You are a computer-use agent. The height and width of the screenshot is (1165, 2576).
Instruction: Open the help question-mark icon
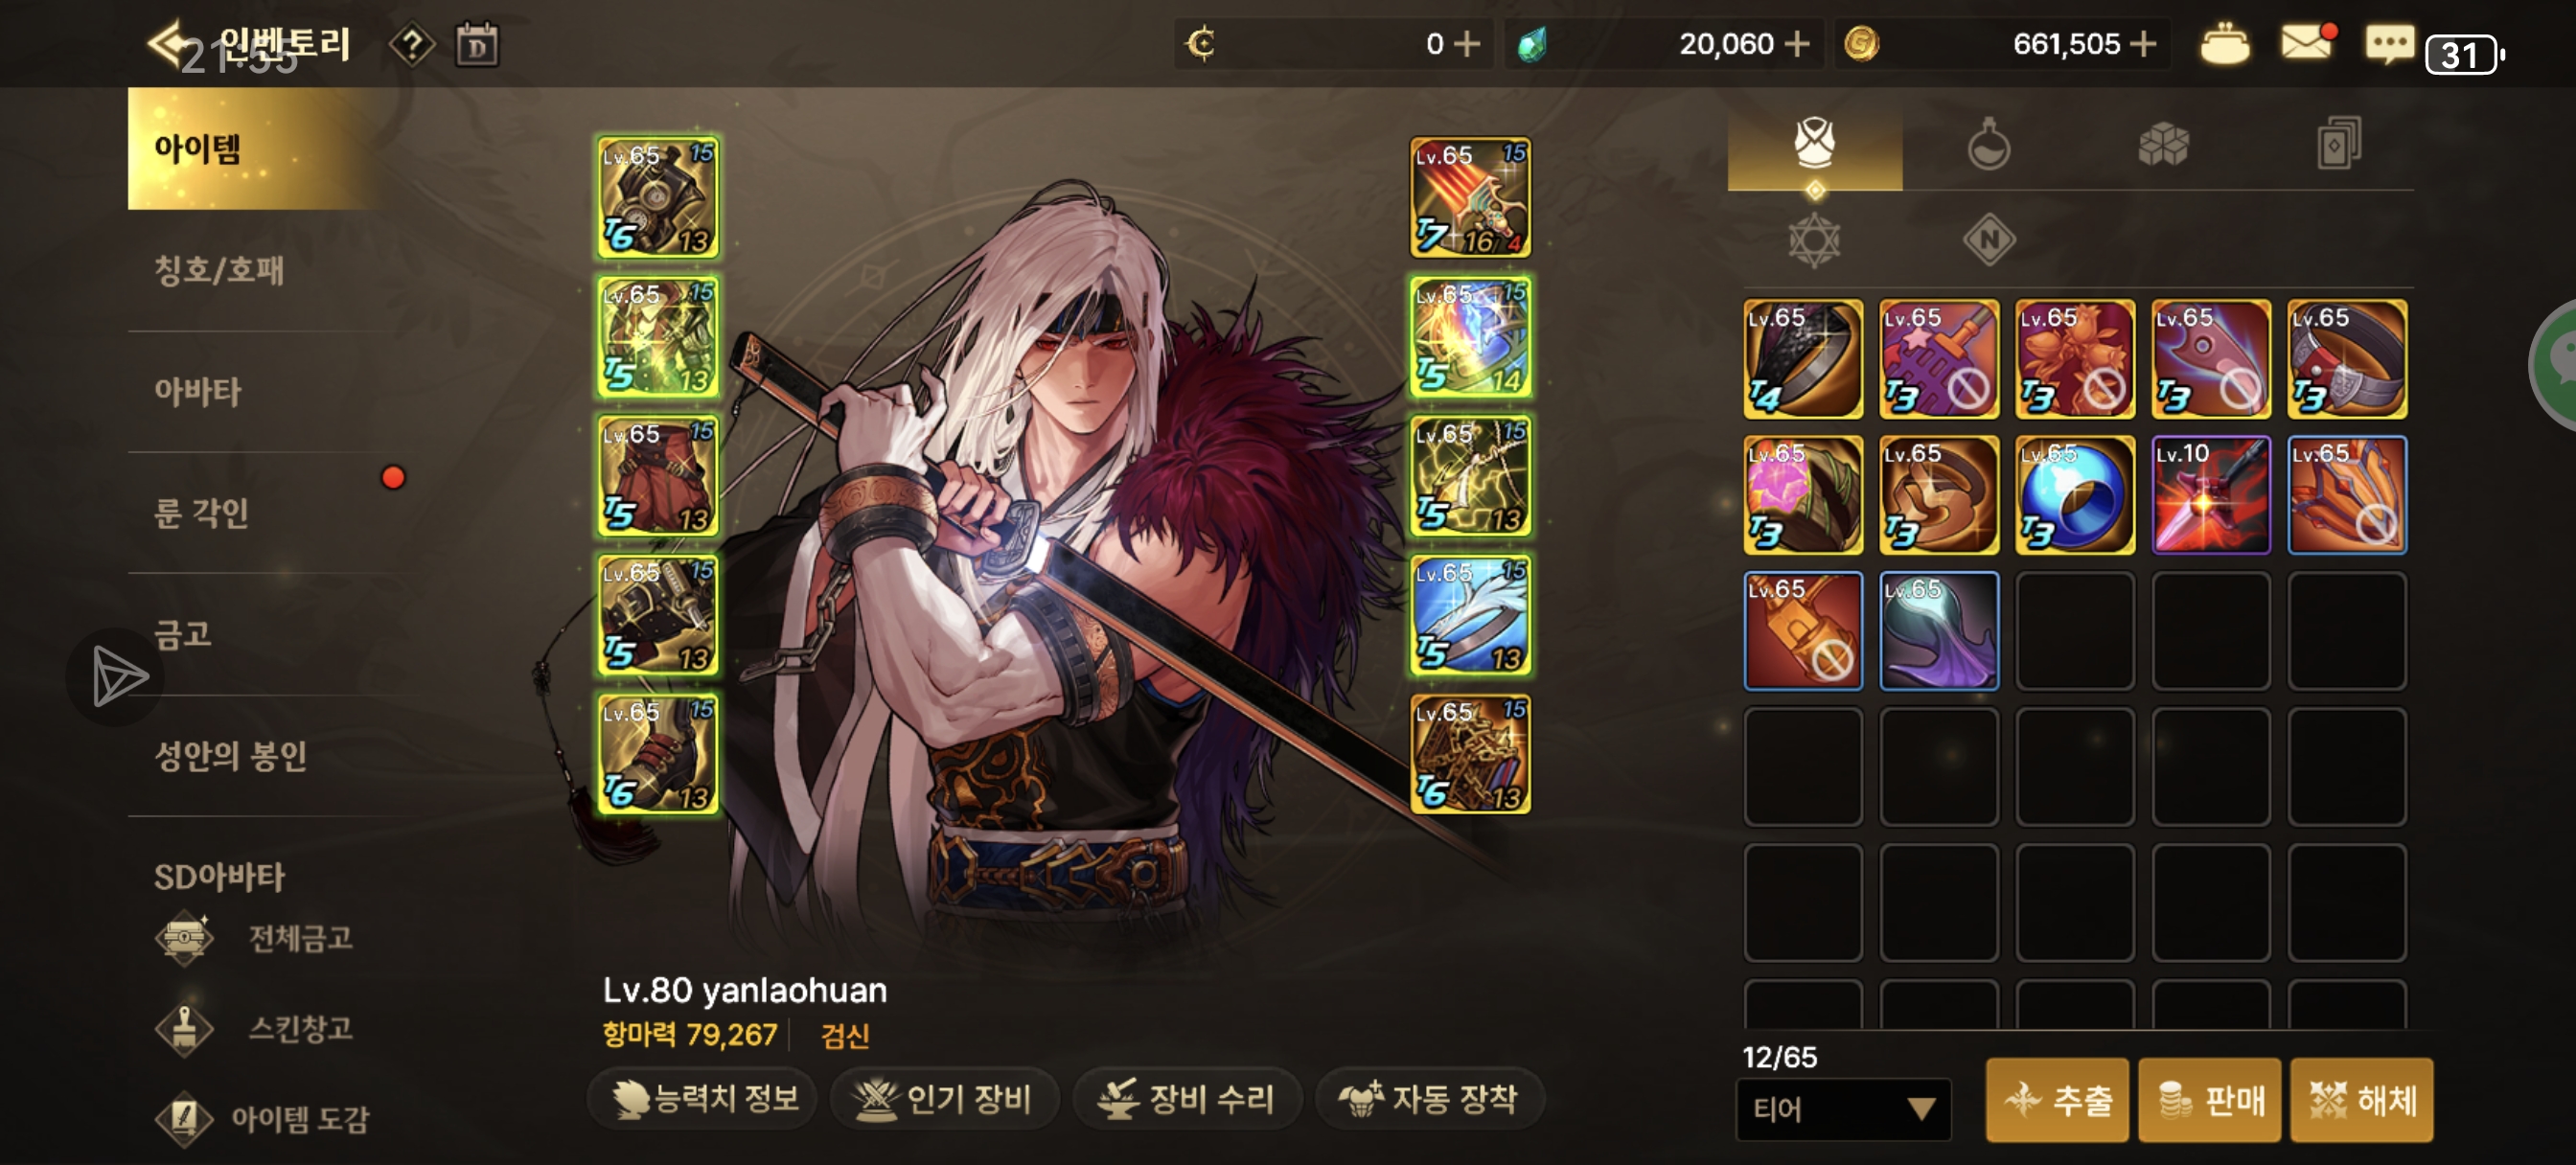click(x=411, y=45)
